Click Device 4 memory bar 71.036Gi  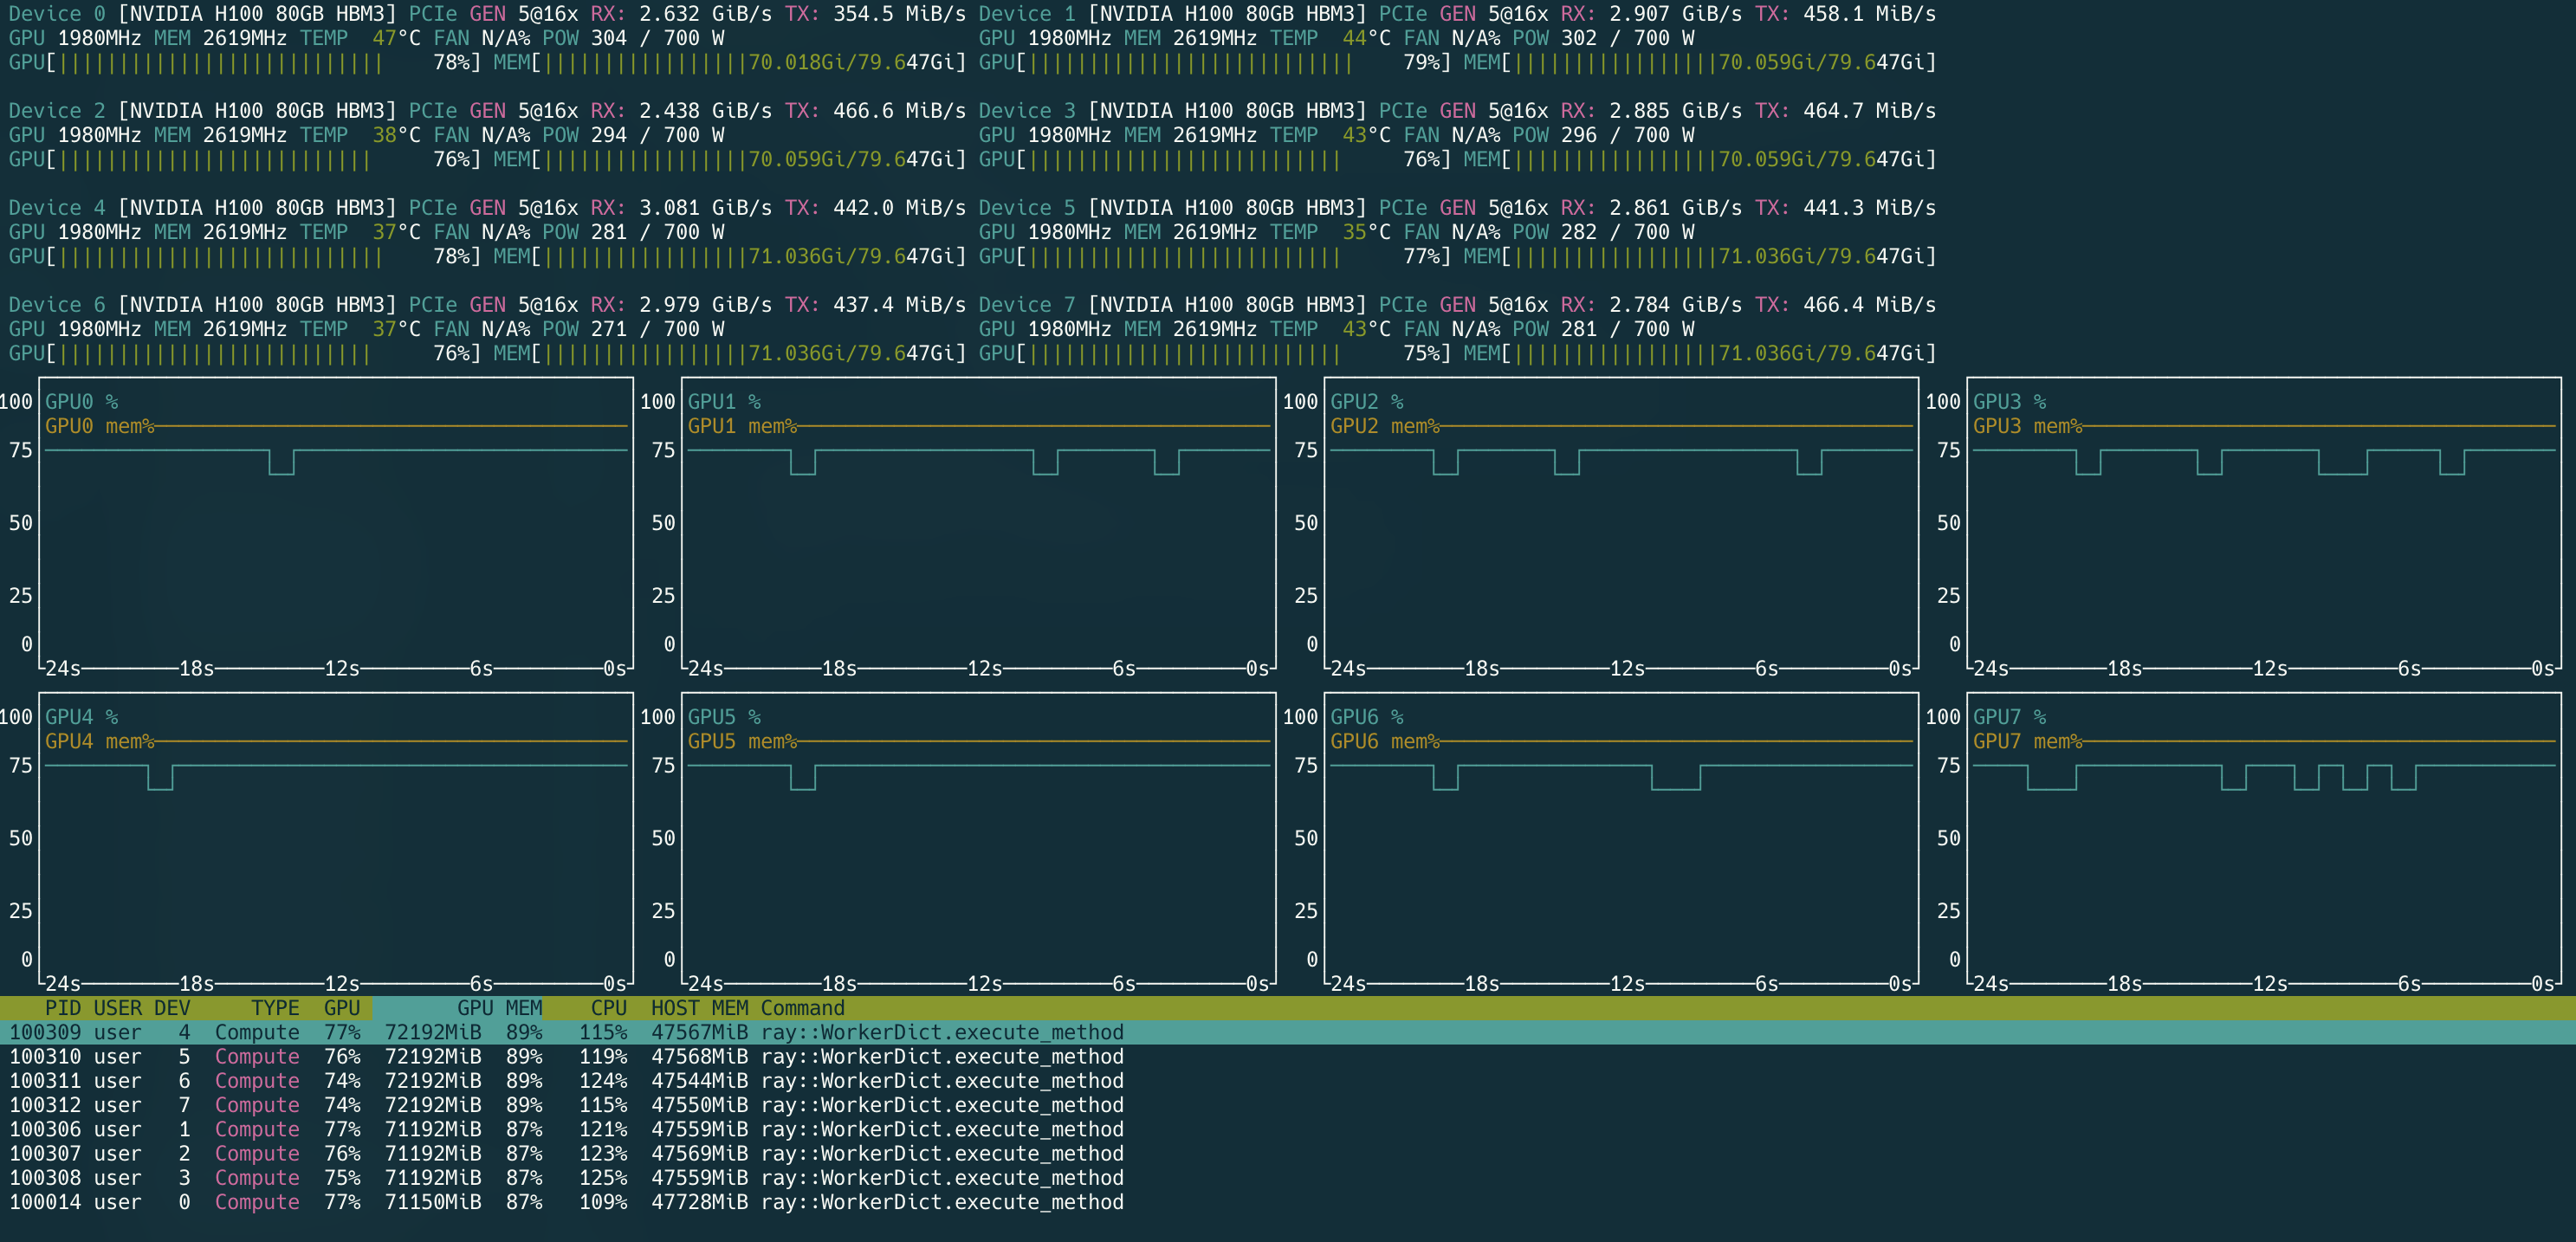coord(730,257)
